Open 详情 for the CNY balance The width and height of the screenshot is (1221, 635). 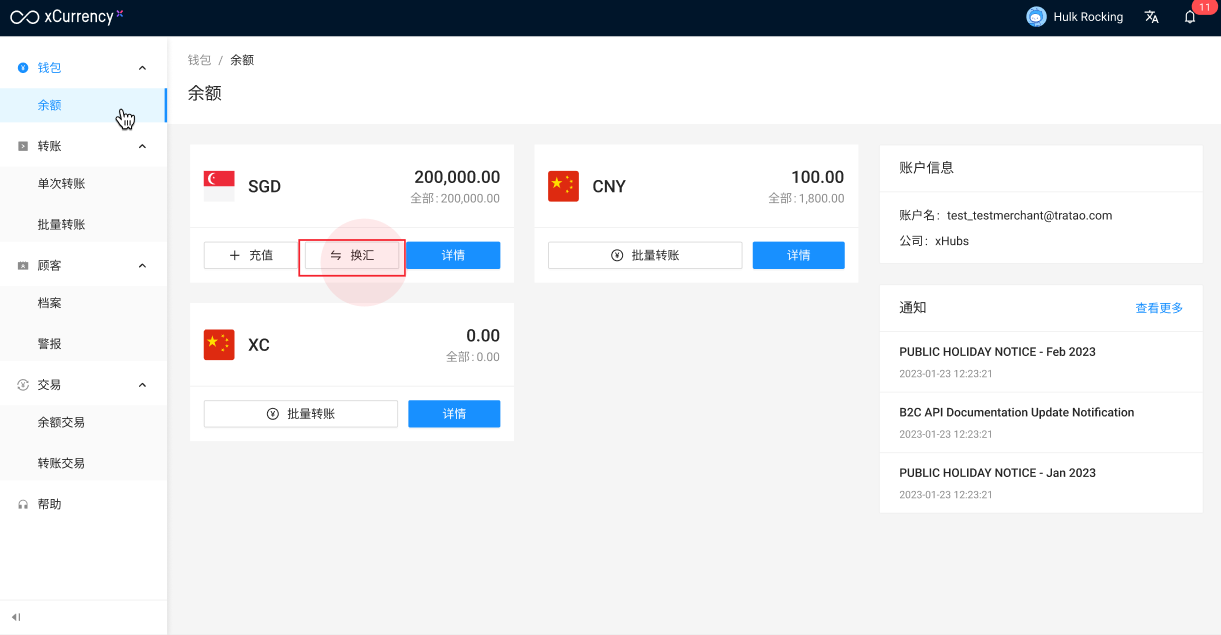pos(799,255)
